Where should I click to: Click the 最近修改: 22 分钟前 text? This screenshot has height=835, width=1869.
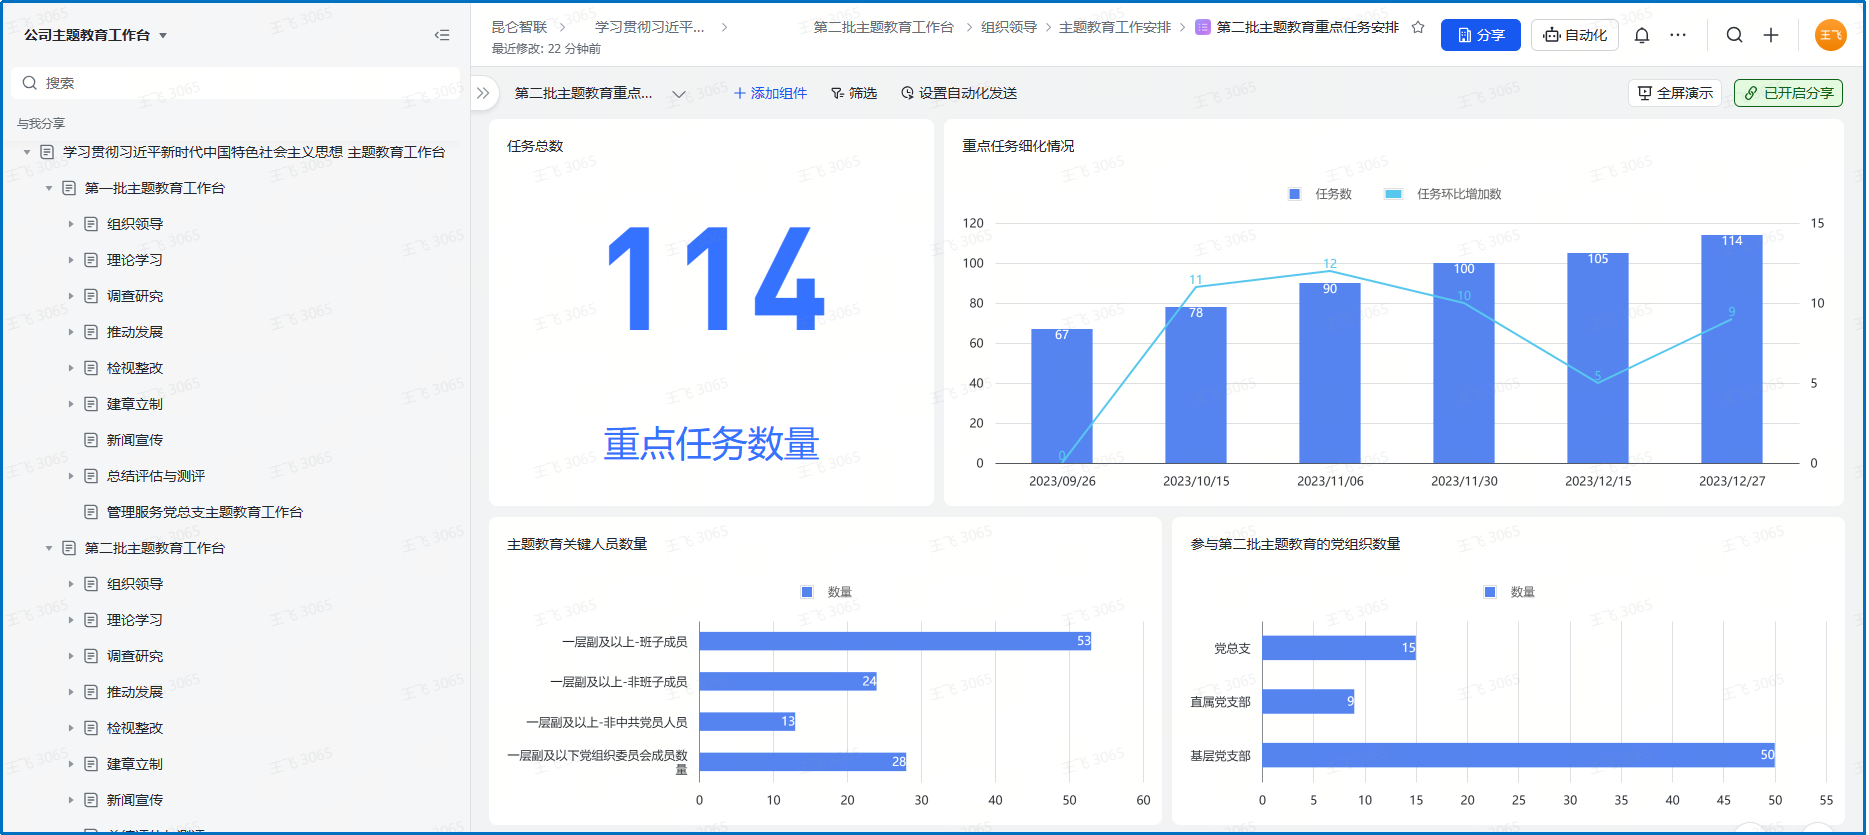pos(546,49)
